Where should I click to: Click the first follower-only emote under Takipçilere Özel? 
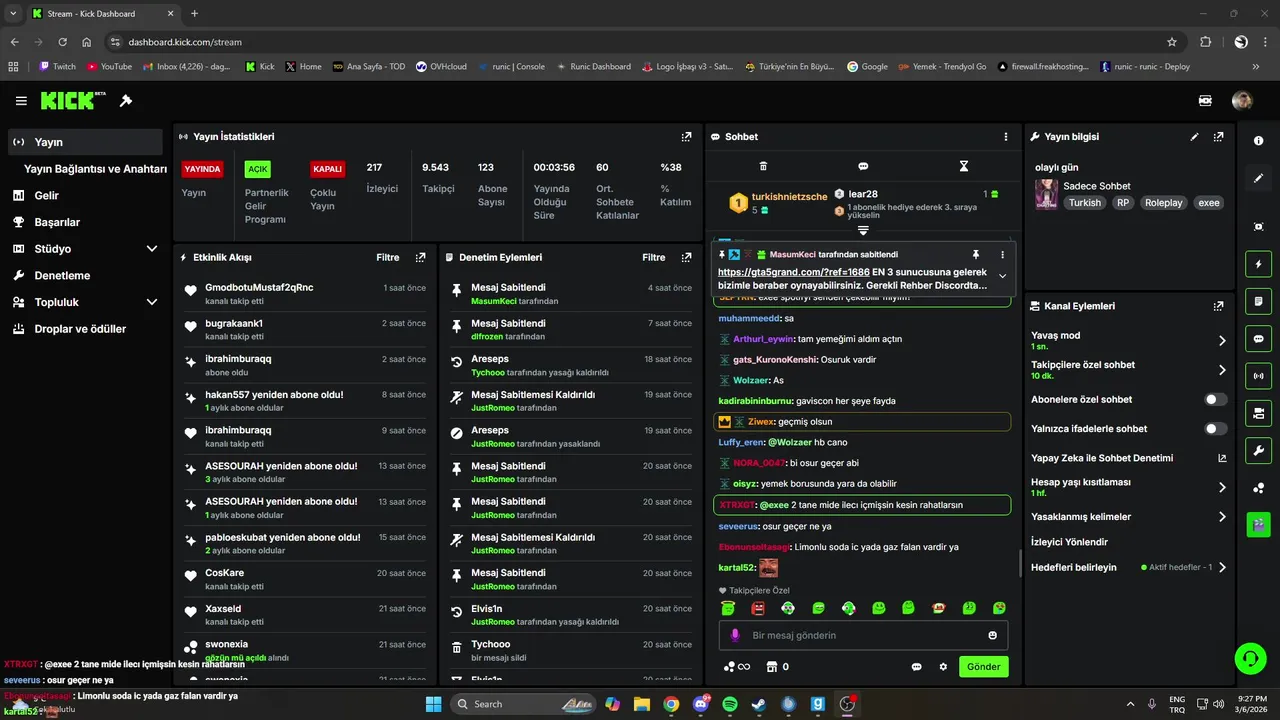click(x=728, y=608)
